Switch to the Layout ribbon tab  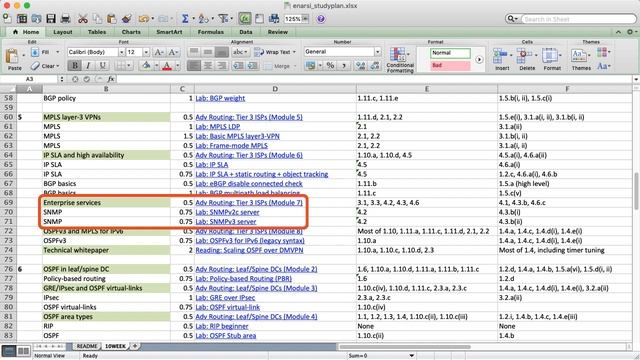pos(62,32)
